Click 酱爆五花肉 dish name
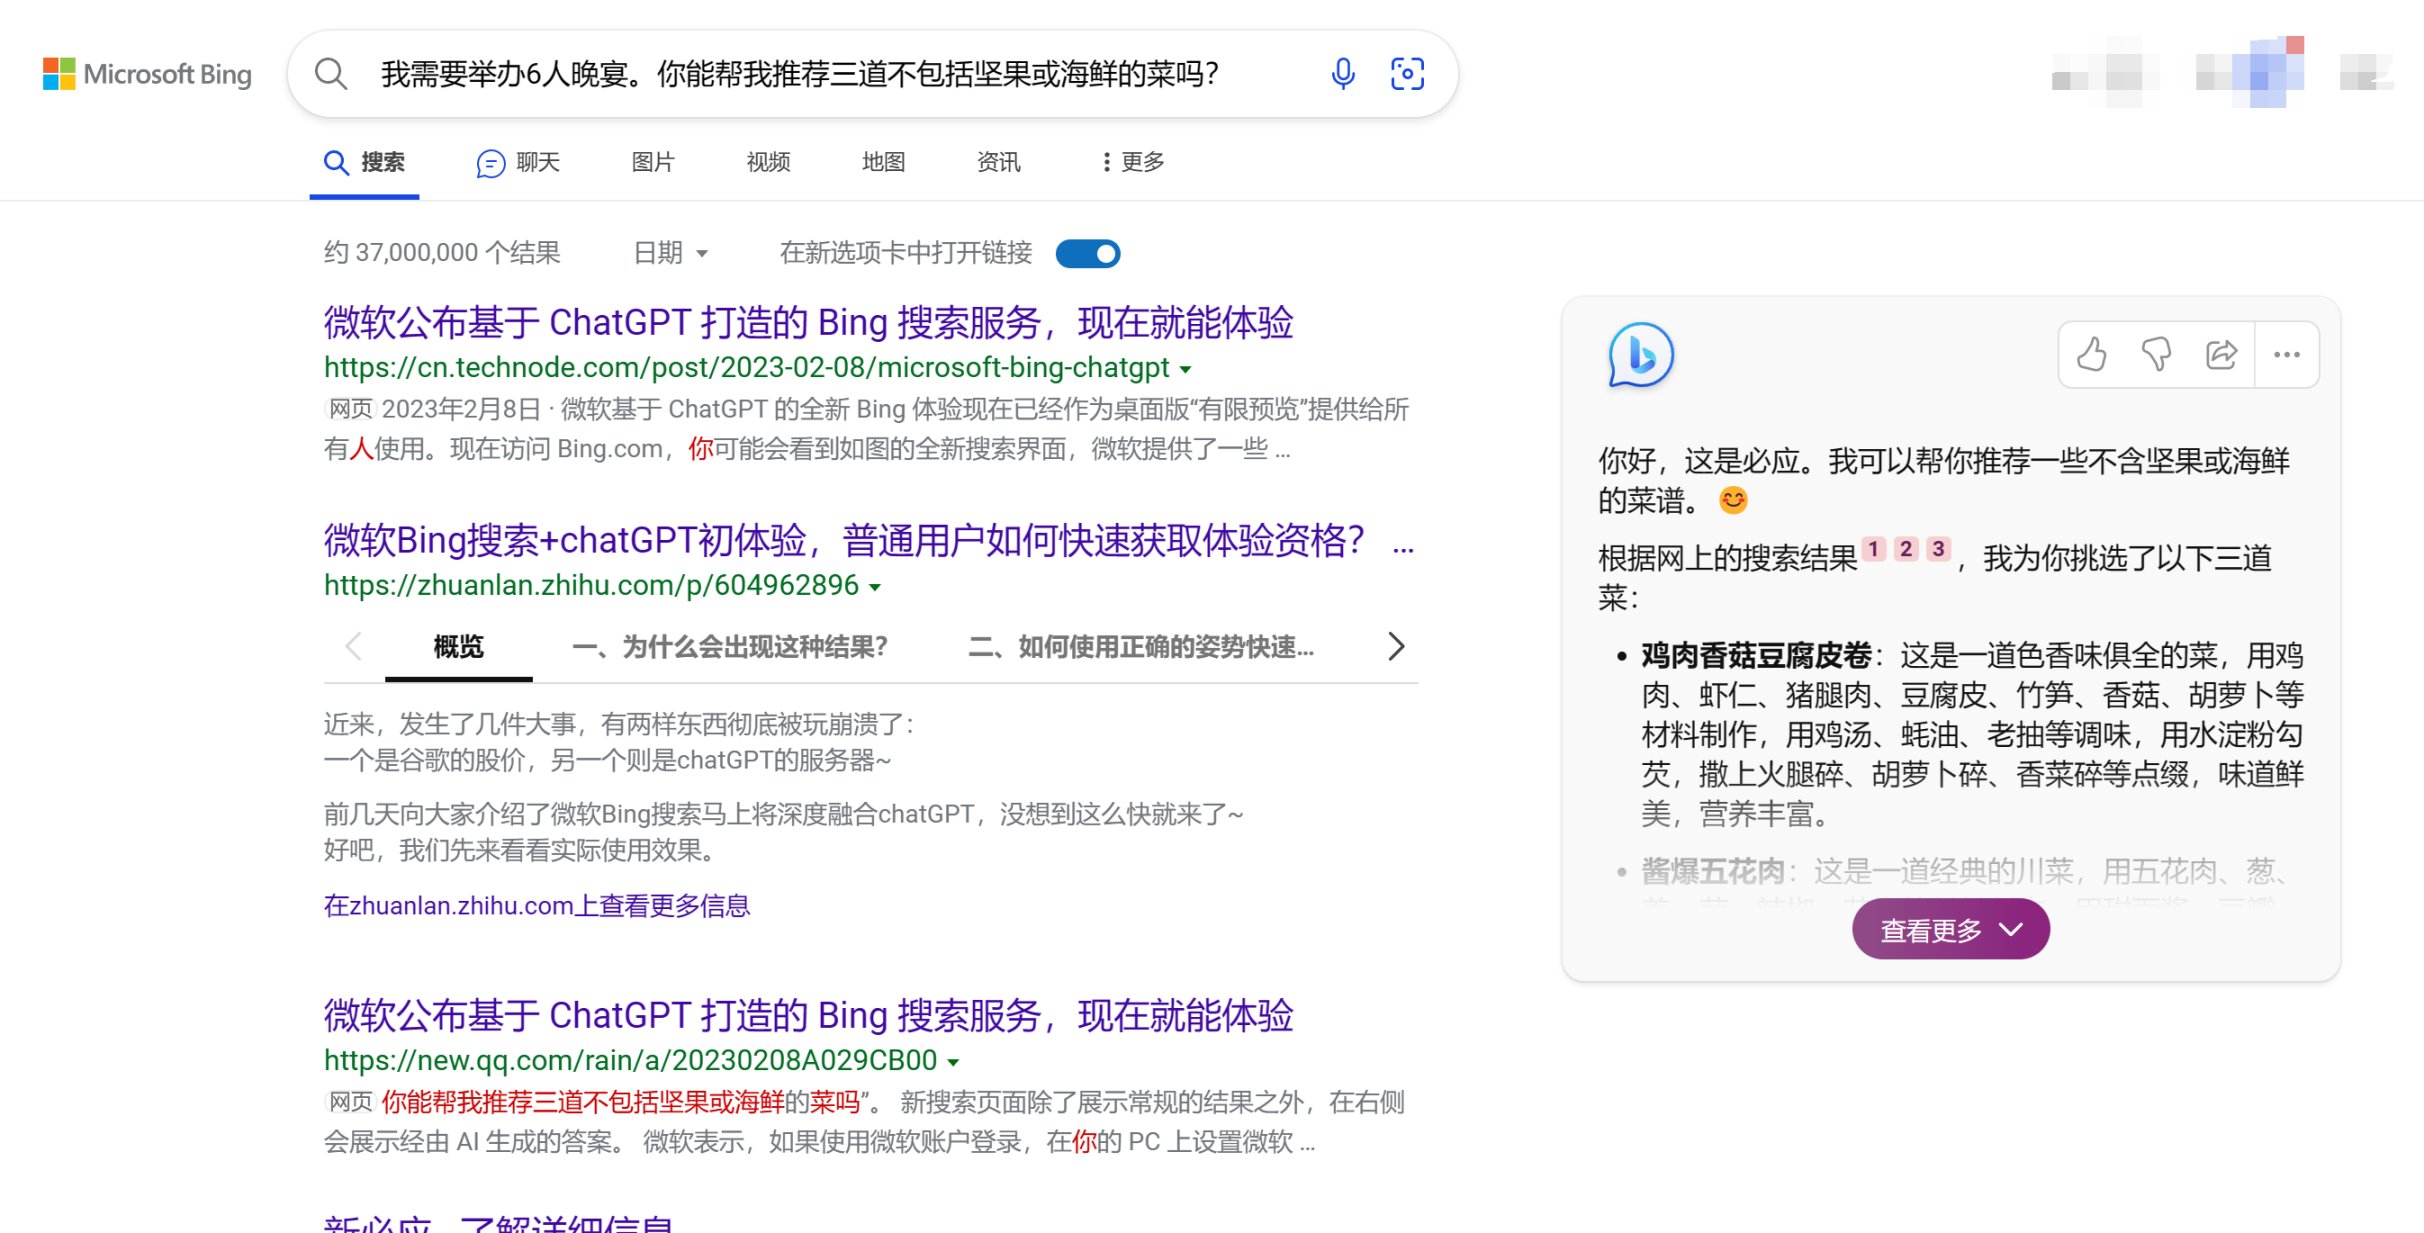This screenshot has height=1233, width=2424. click(1713, 872)
